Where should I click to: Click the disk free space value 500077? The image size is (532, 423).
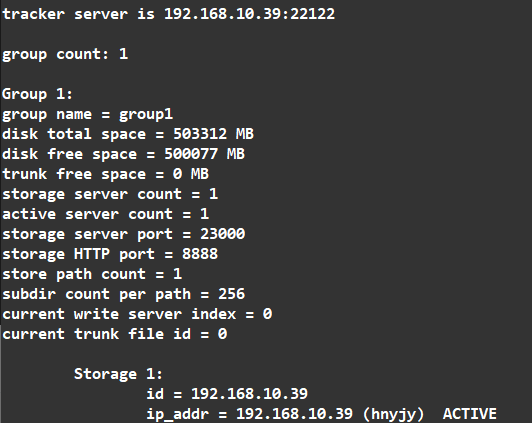pos(191,154)
